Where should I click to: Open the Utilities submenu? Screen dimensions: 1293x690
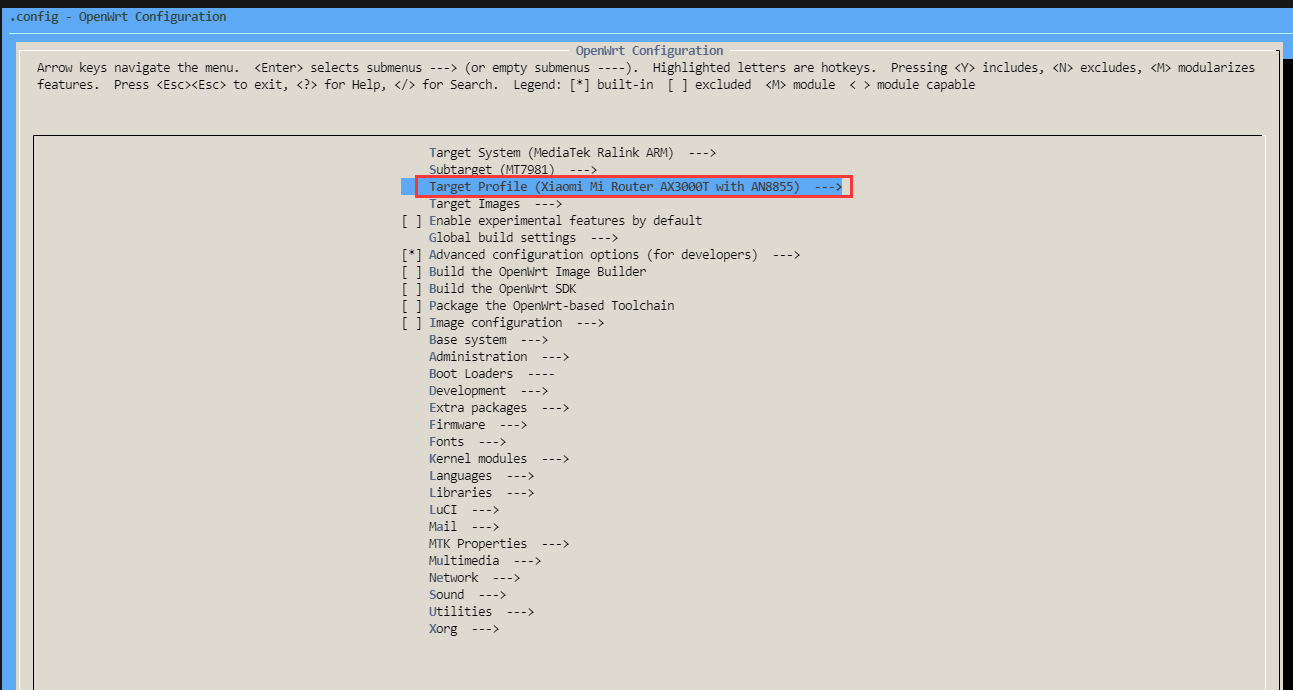[x=481, y=612]
